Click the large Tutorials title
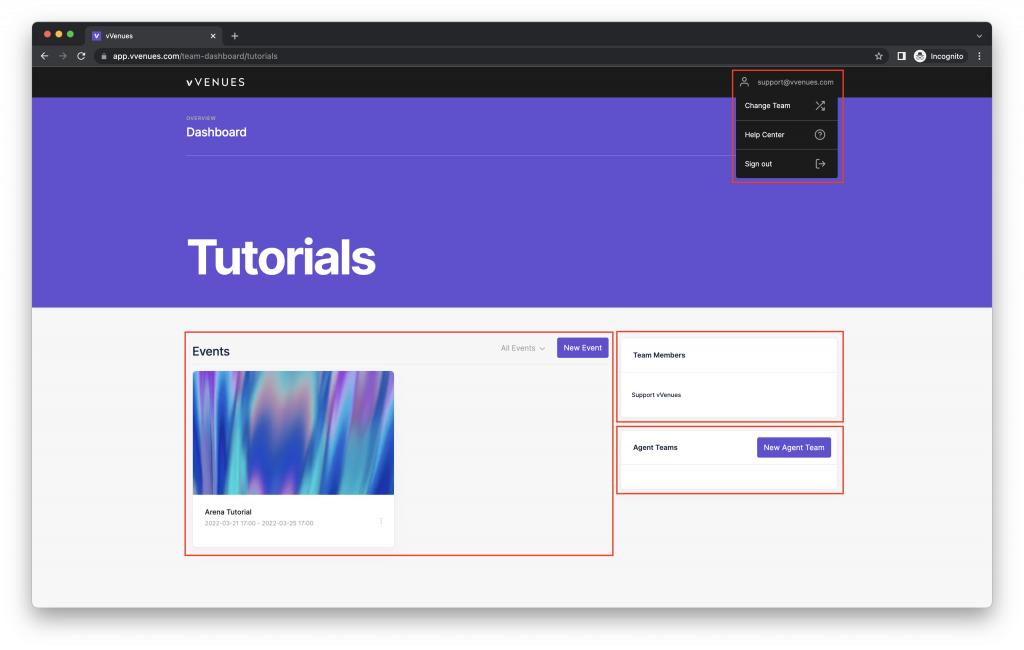Screen dimensions: 1024x650 [x=281, y=257]
